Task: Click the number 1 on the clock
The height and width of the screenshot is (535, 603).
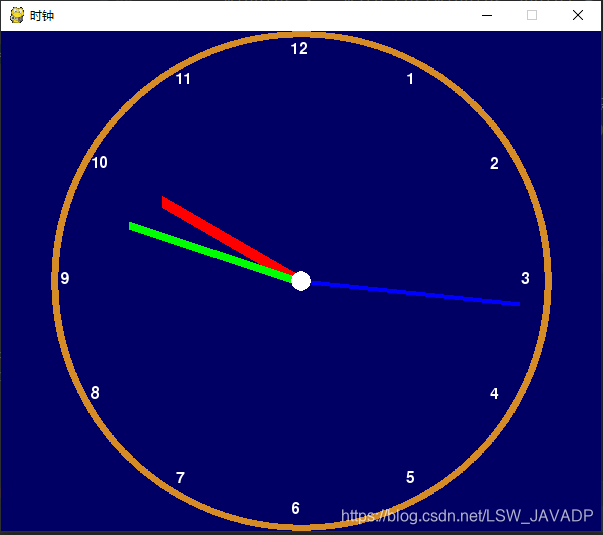Action: pos(410,79)
